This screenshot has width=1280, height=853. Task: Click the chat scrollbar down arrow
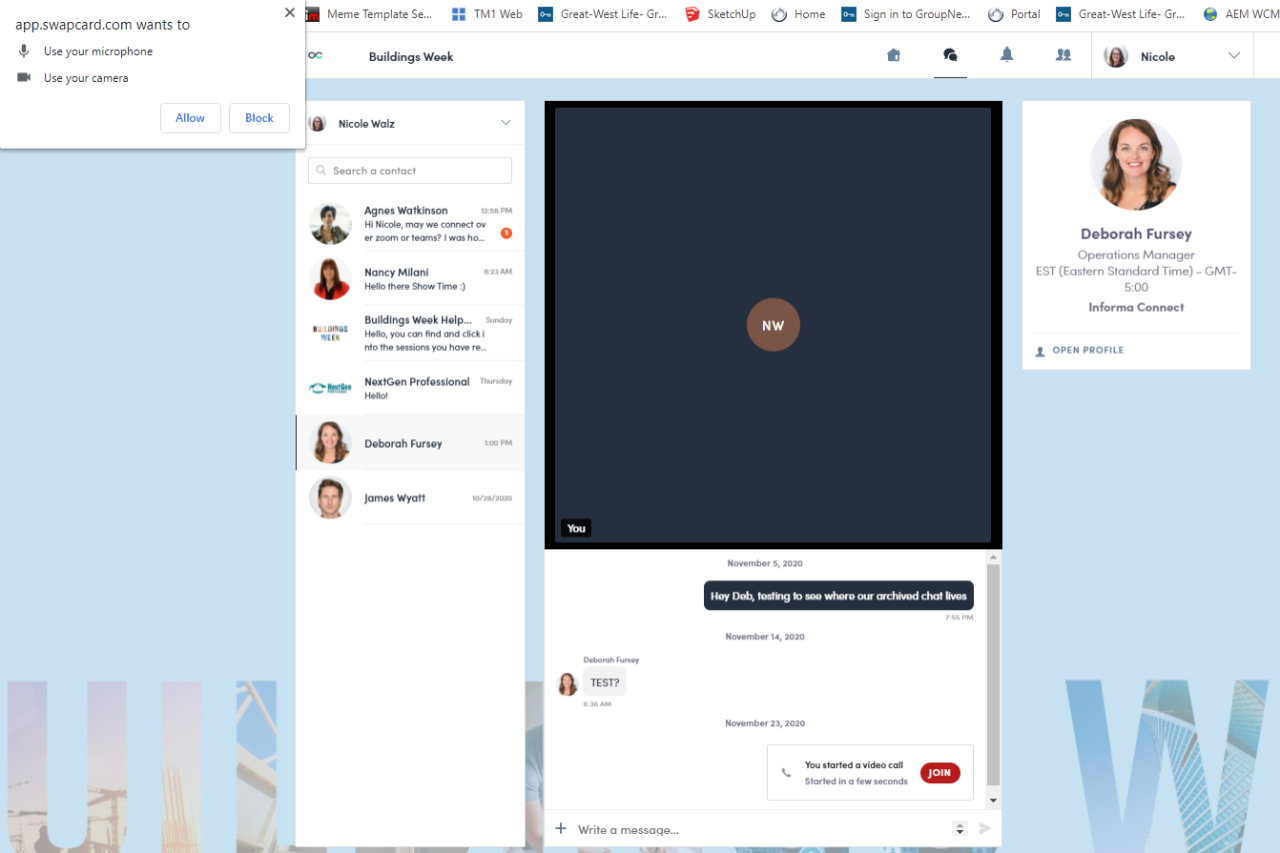tap(993, 801)
